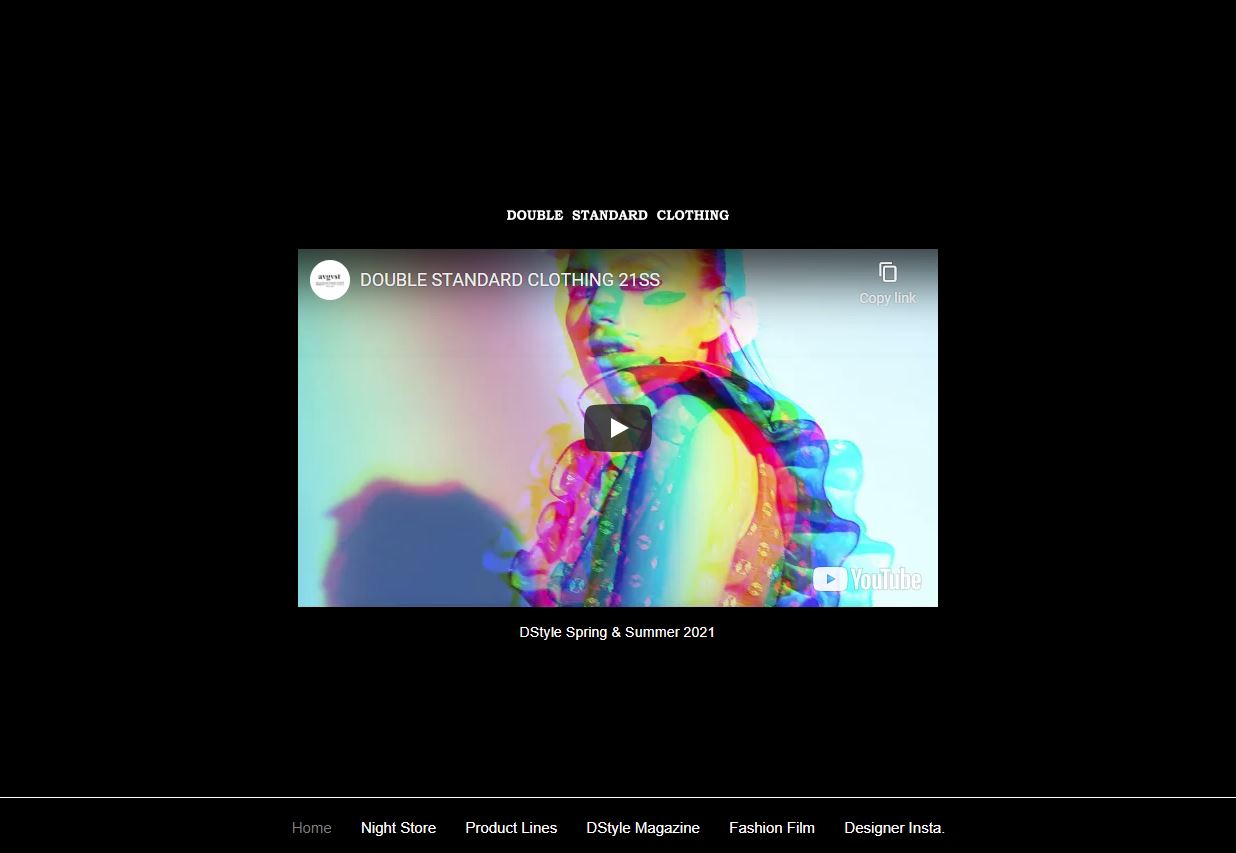Screen dimensions: 1236x853
Task: Open the round channel avatar icon
Action: pyautogui.click(x=330, y=280)
